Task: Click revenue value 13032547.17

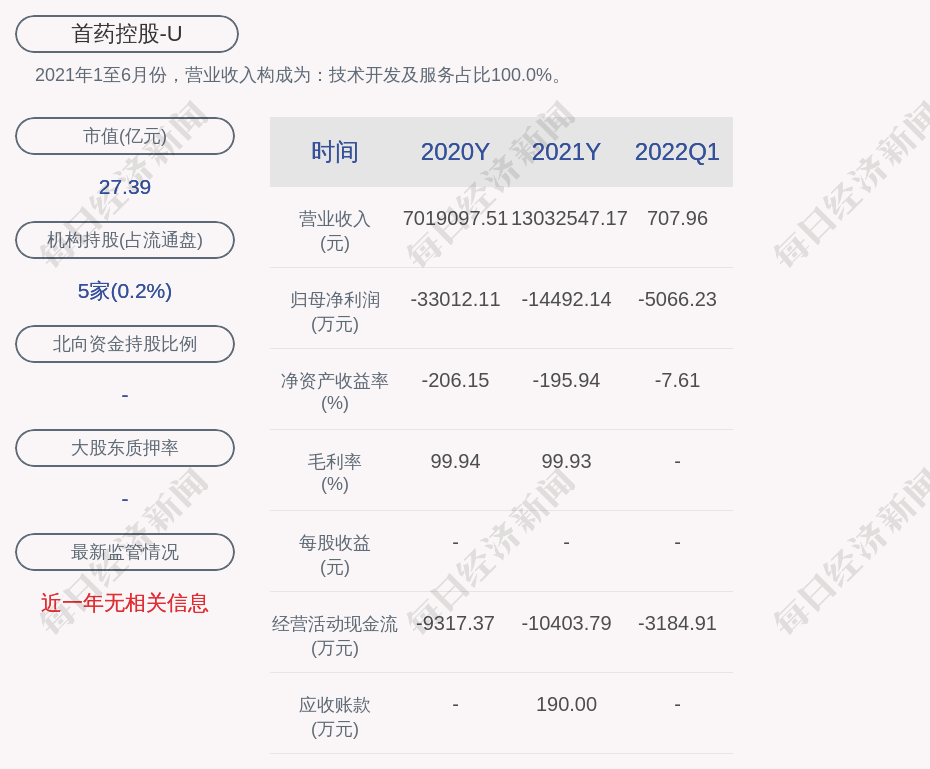Action: pyautogui.click(x=569, y=218)
